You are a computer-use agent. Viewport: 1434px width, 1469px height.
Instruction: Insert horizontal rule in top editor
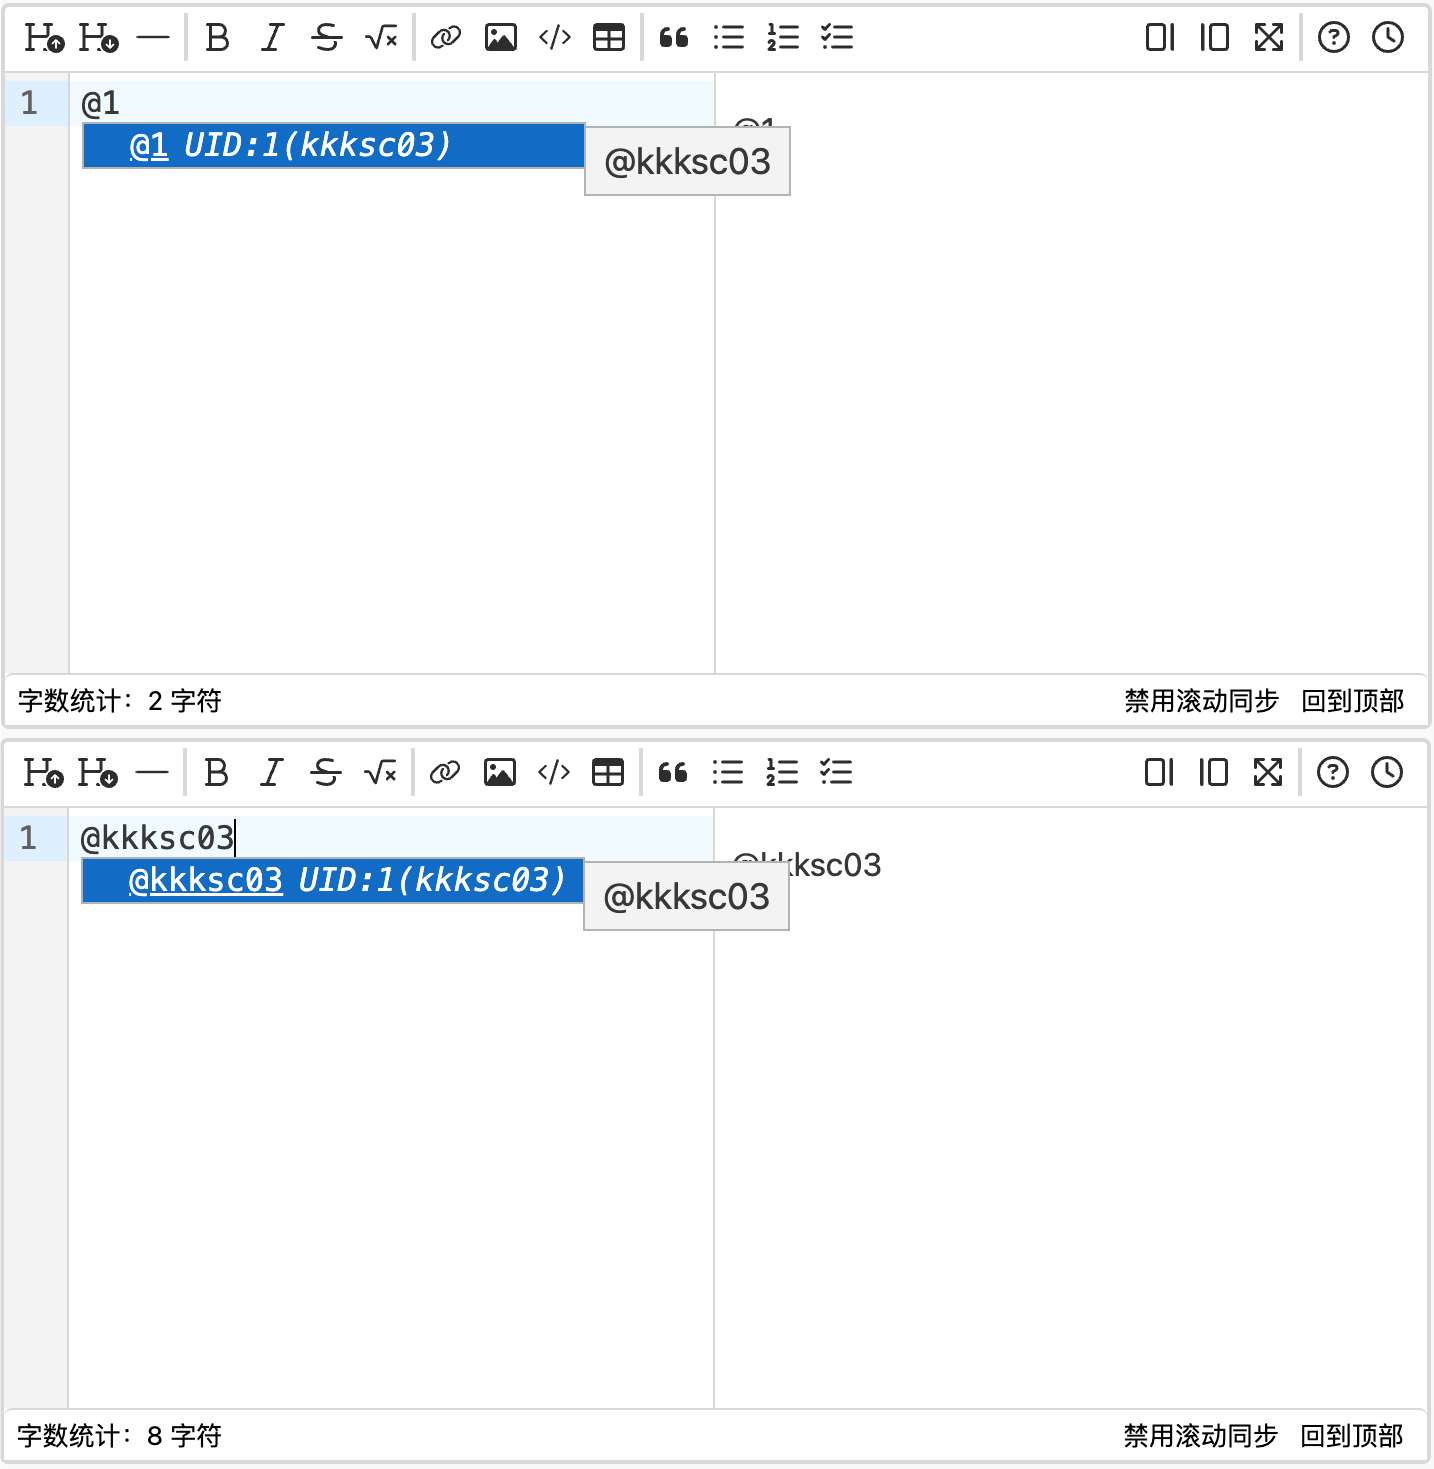[153, 38]
